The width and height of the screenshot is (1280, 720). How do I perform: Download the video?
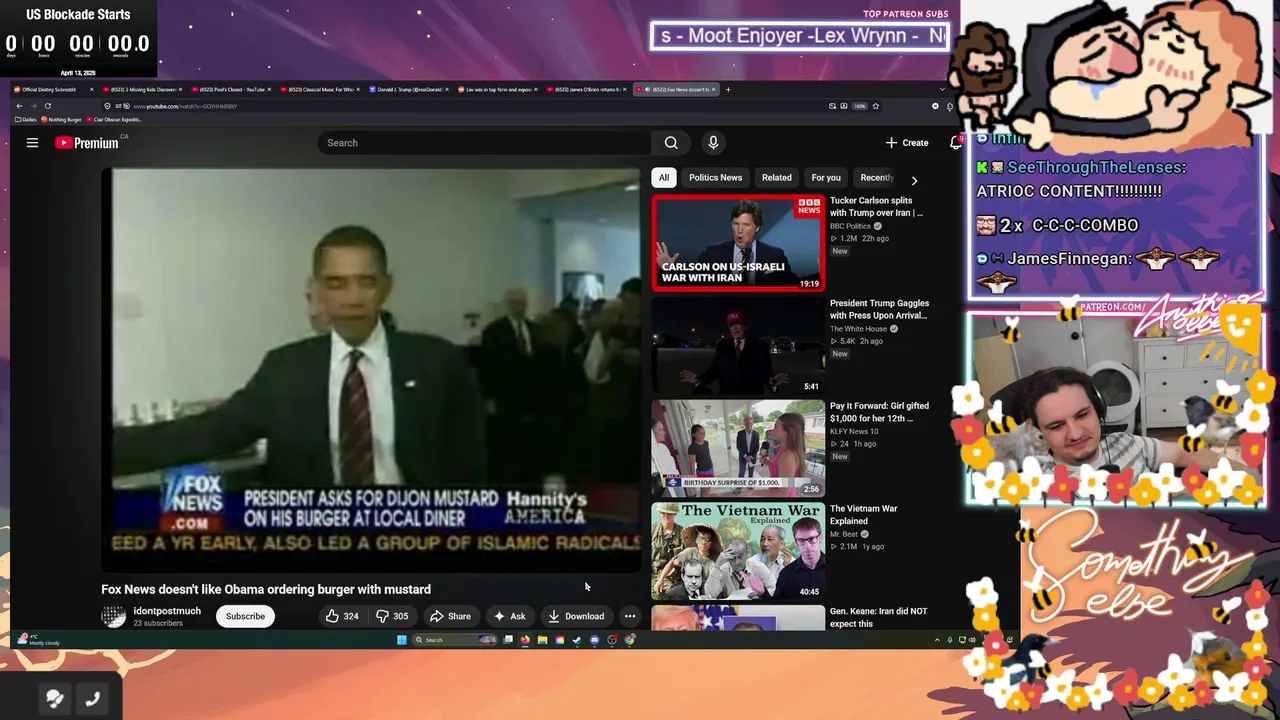[x=576, y=616]
